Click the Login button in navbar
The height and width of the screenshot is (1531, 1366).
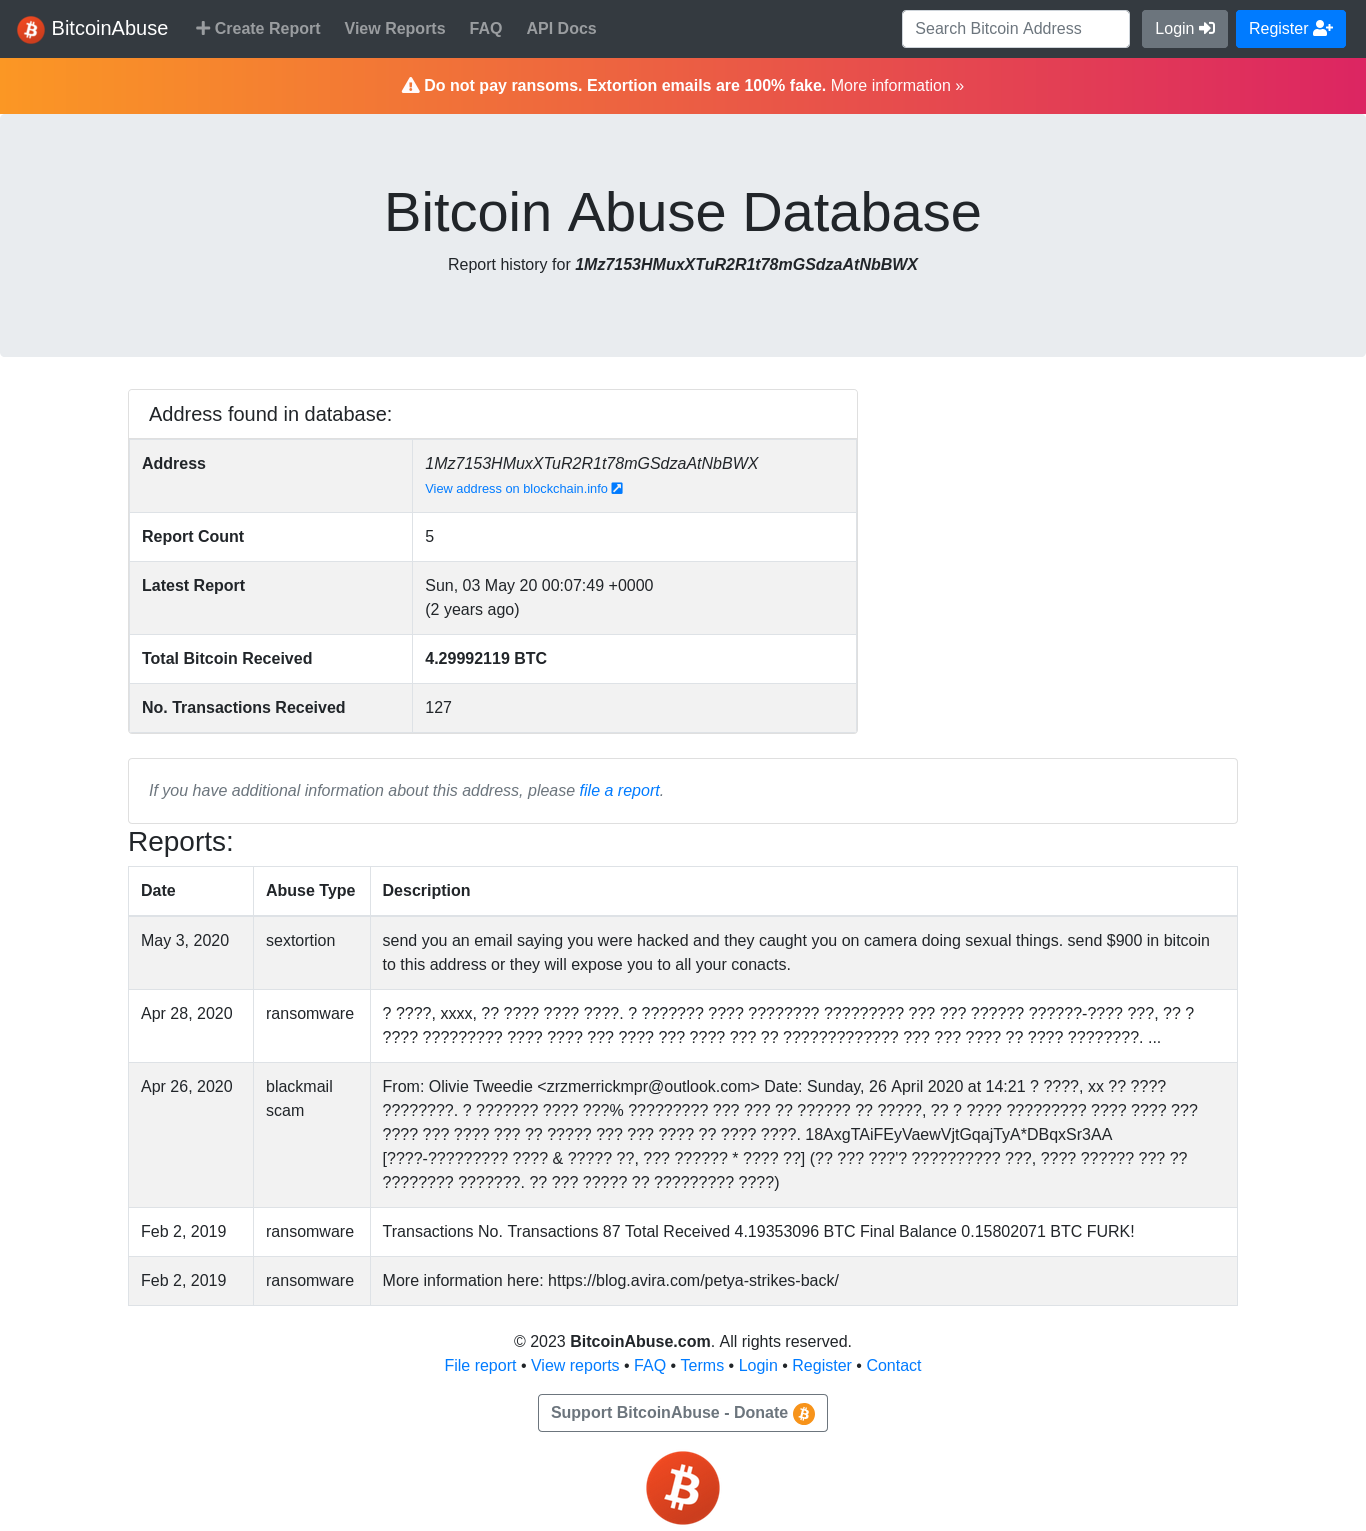(x=1185, y=29)
